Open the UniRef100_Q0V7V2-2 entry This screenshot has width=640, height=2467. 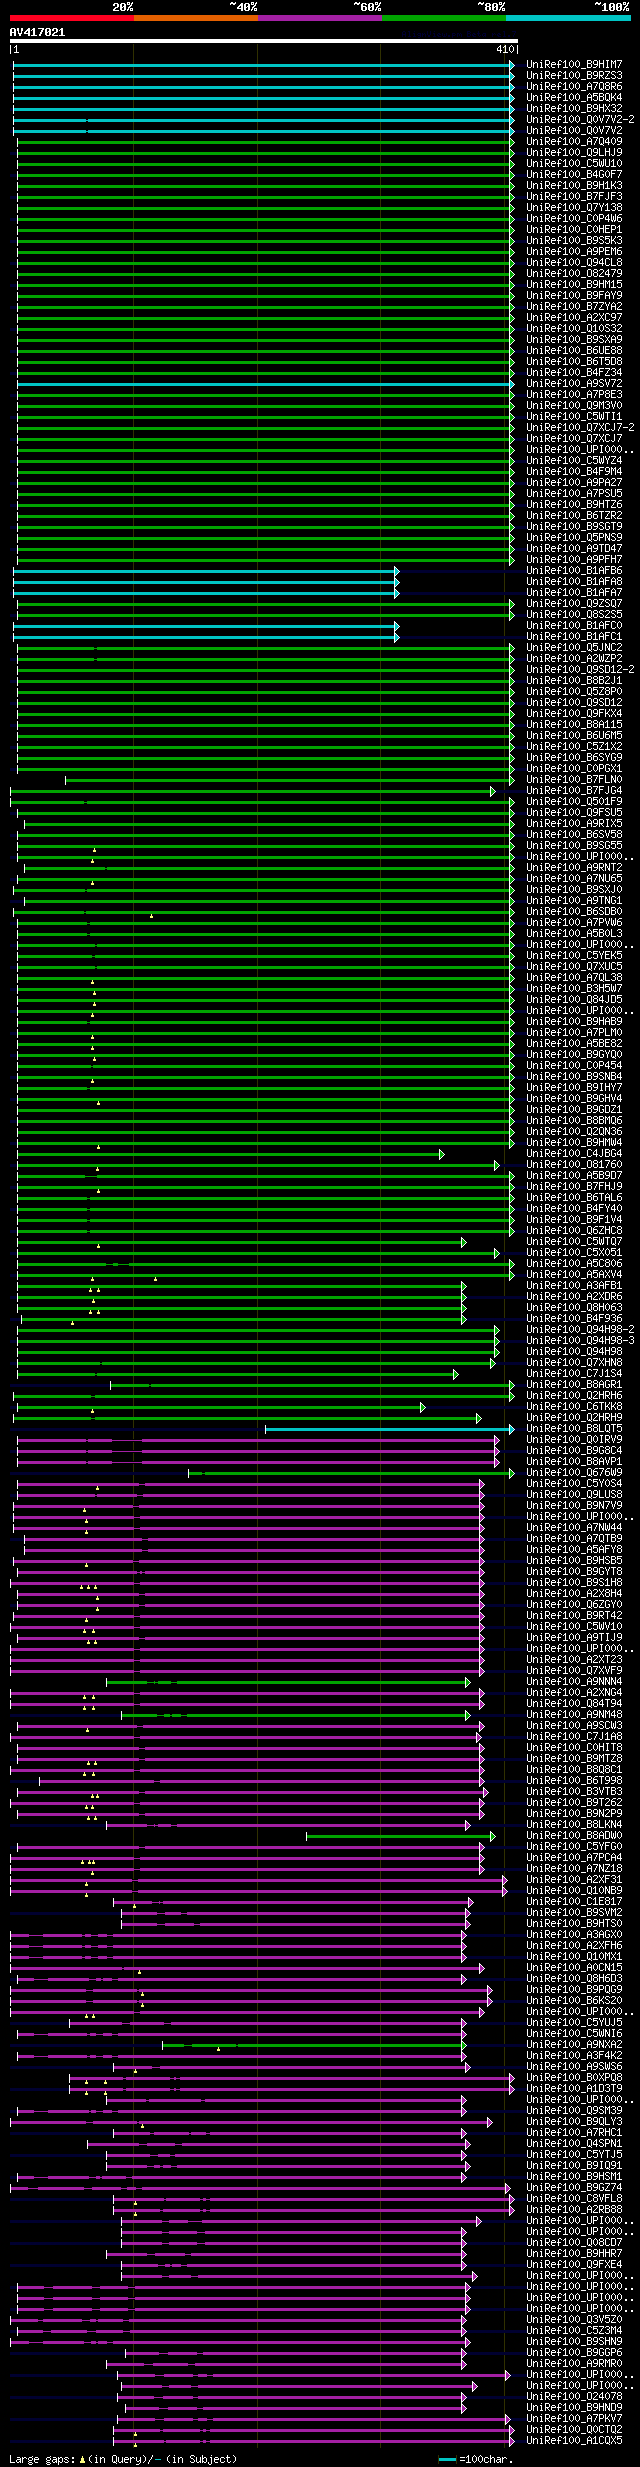click(580, 120)
